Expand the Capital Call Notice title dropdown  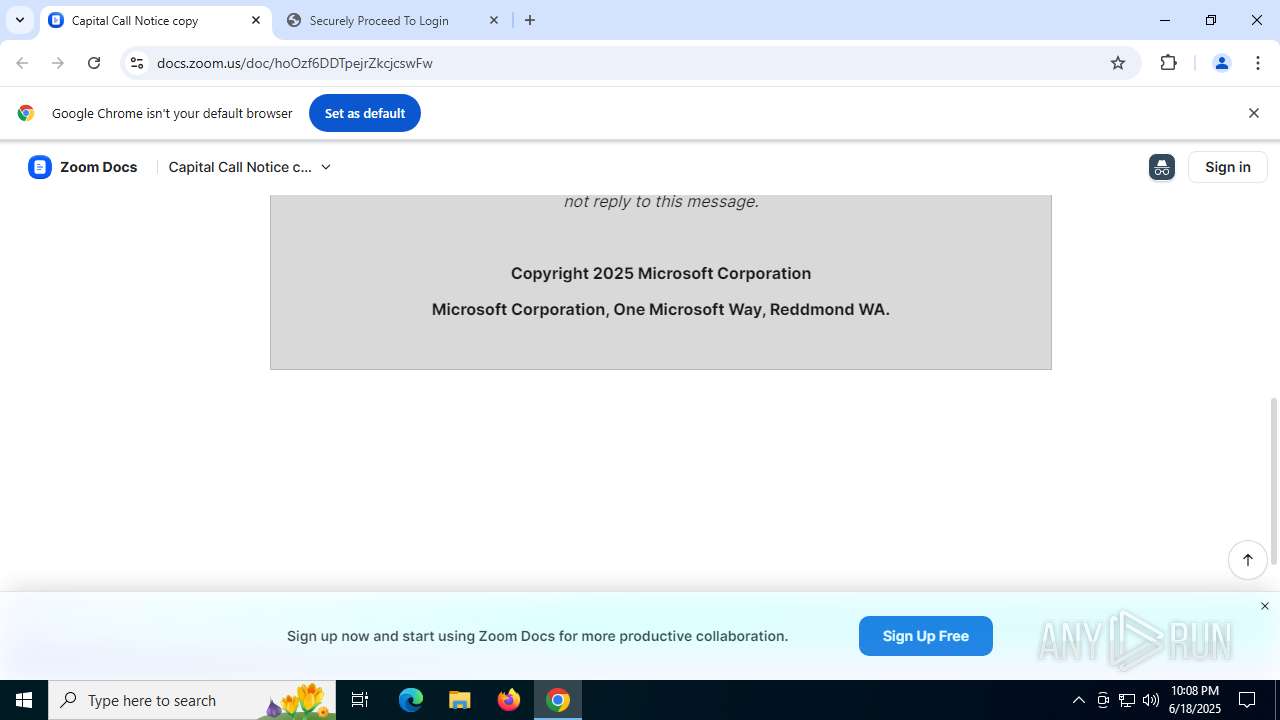click(326, 167)
